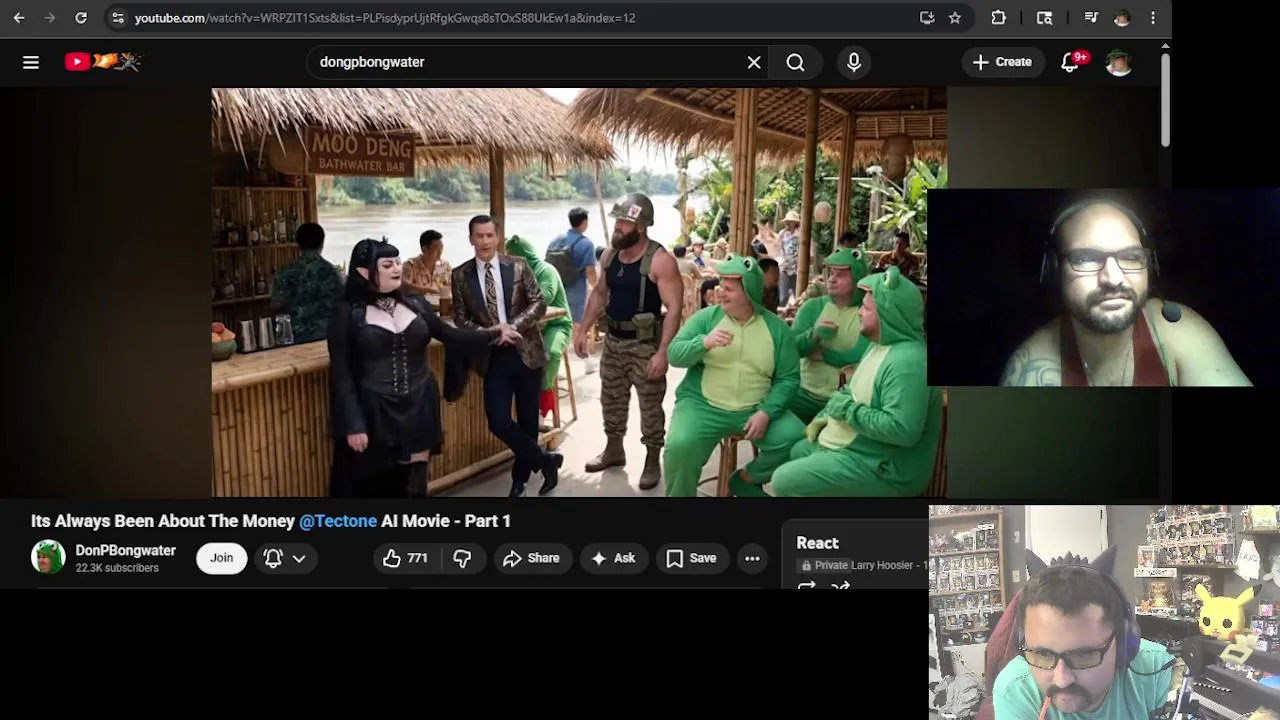The height and width of the screenshot is (720, 1280).
Task: Toggle loop playlist icon in React panel
Action: [806, 587]
